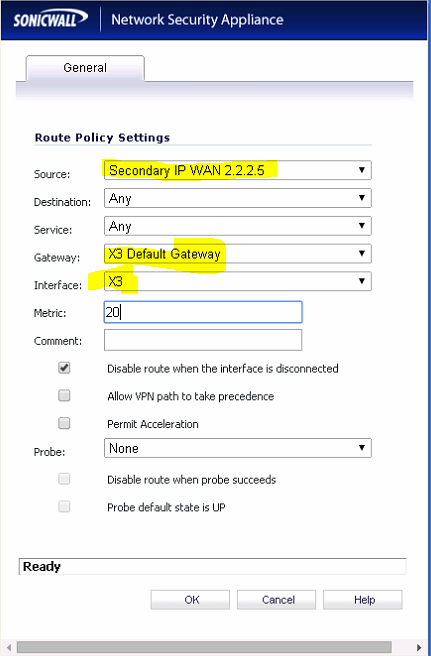Click the OK button
Screen dimensions: 431x656
pyautogui.click(x=190, y=600)
